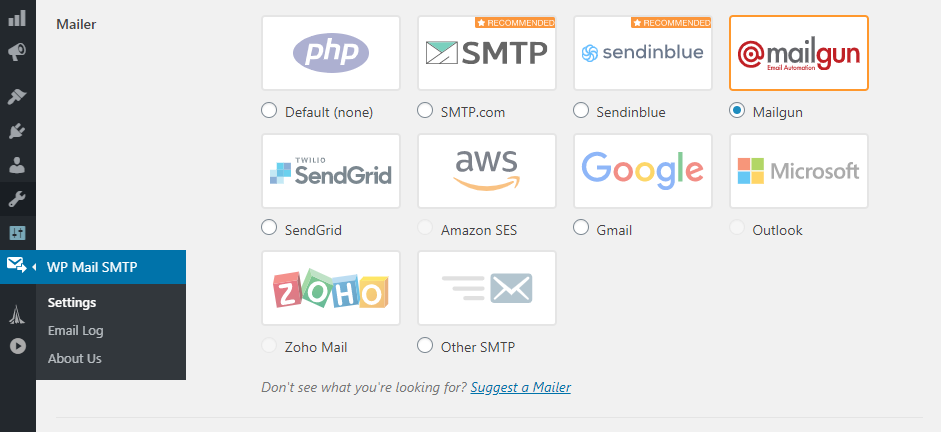Choose the SMTP.com radio option

tap(425, 111)
